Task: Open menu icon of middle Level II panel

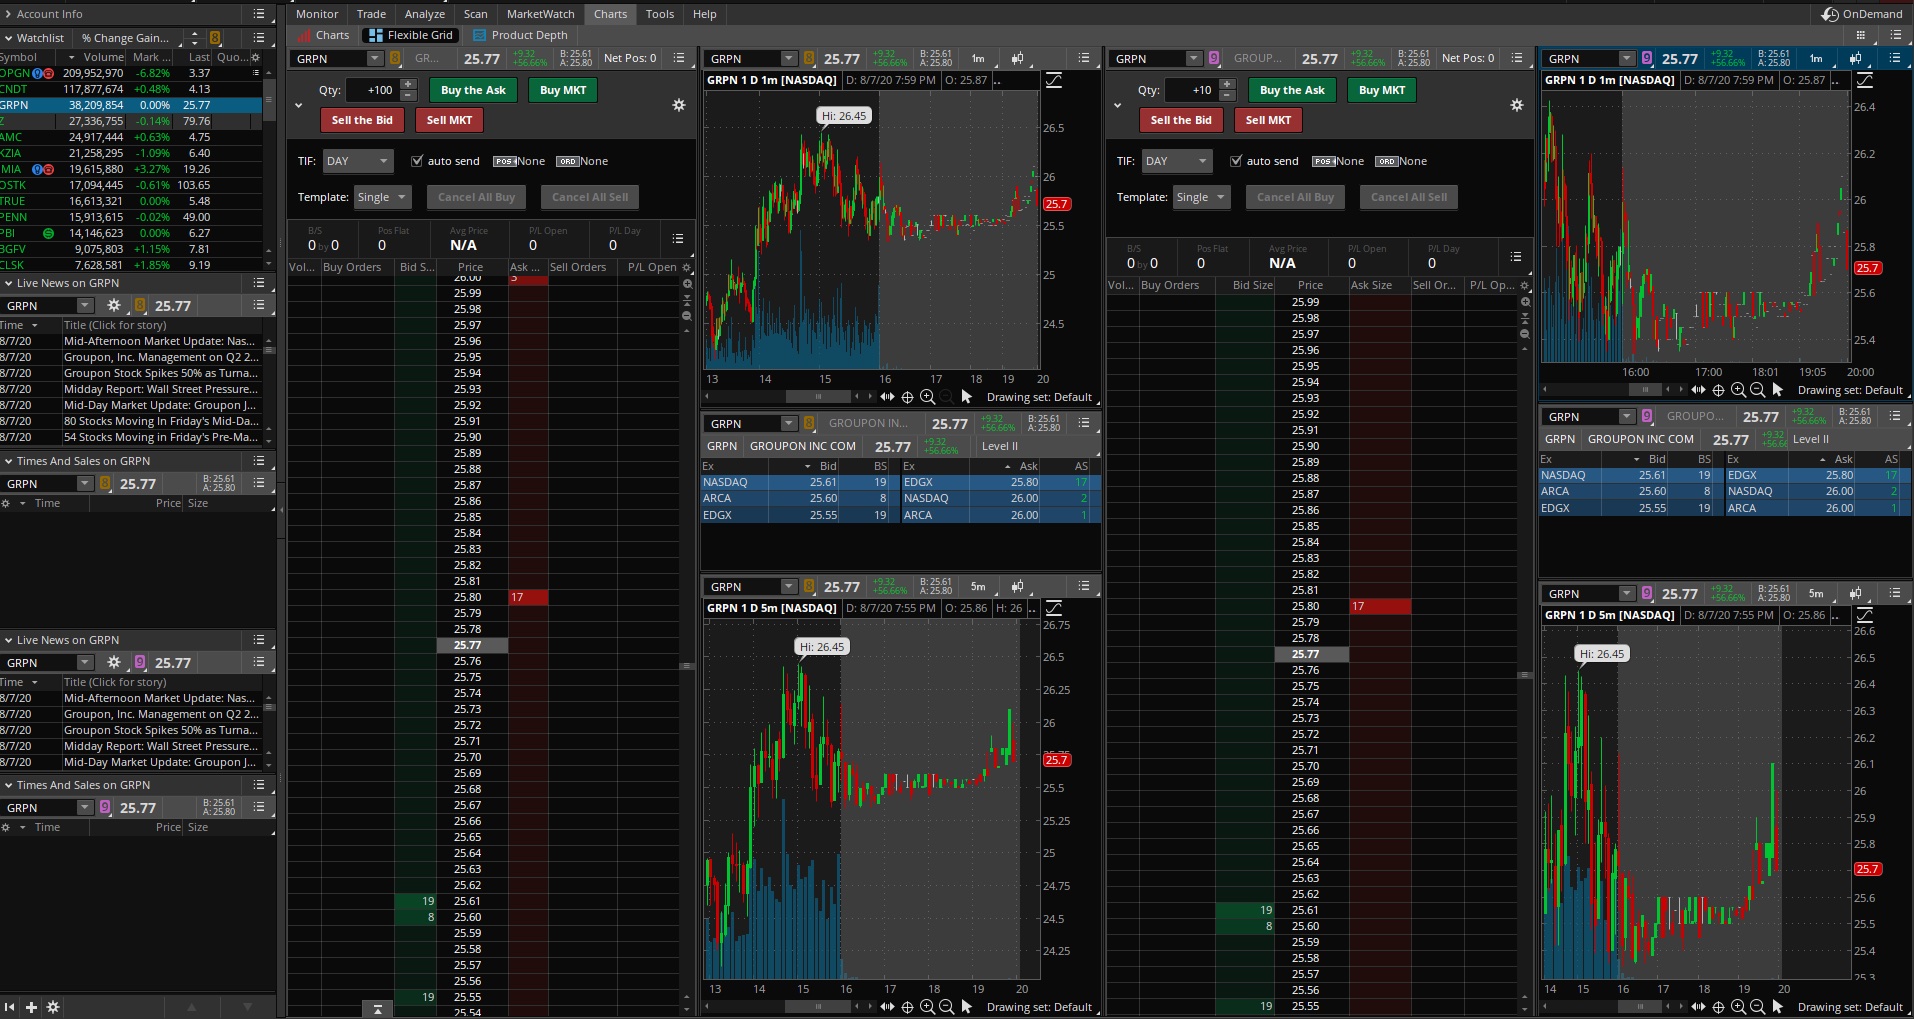Action: point(1084,423)
